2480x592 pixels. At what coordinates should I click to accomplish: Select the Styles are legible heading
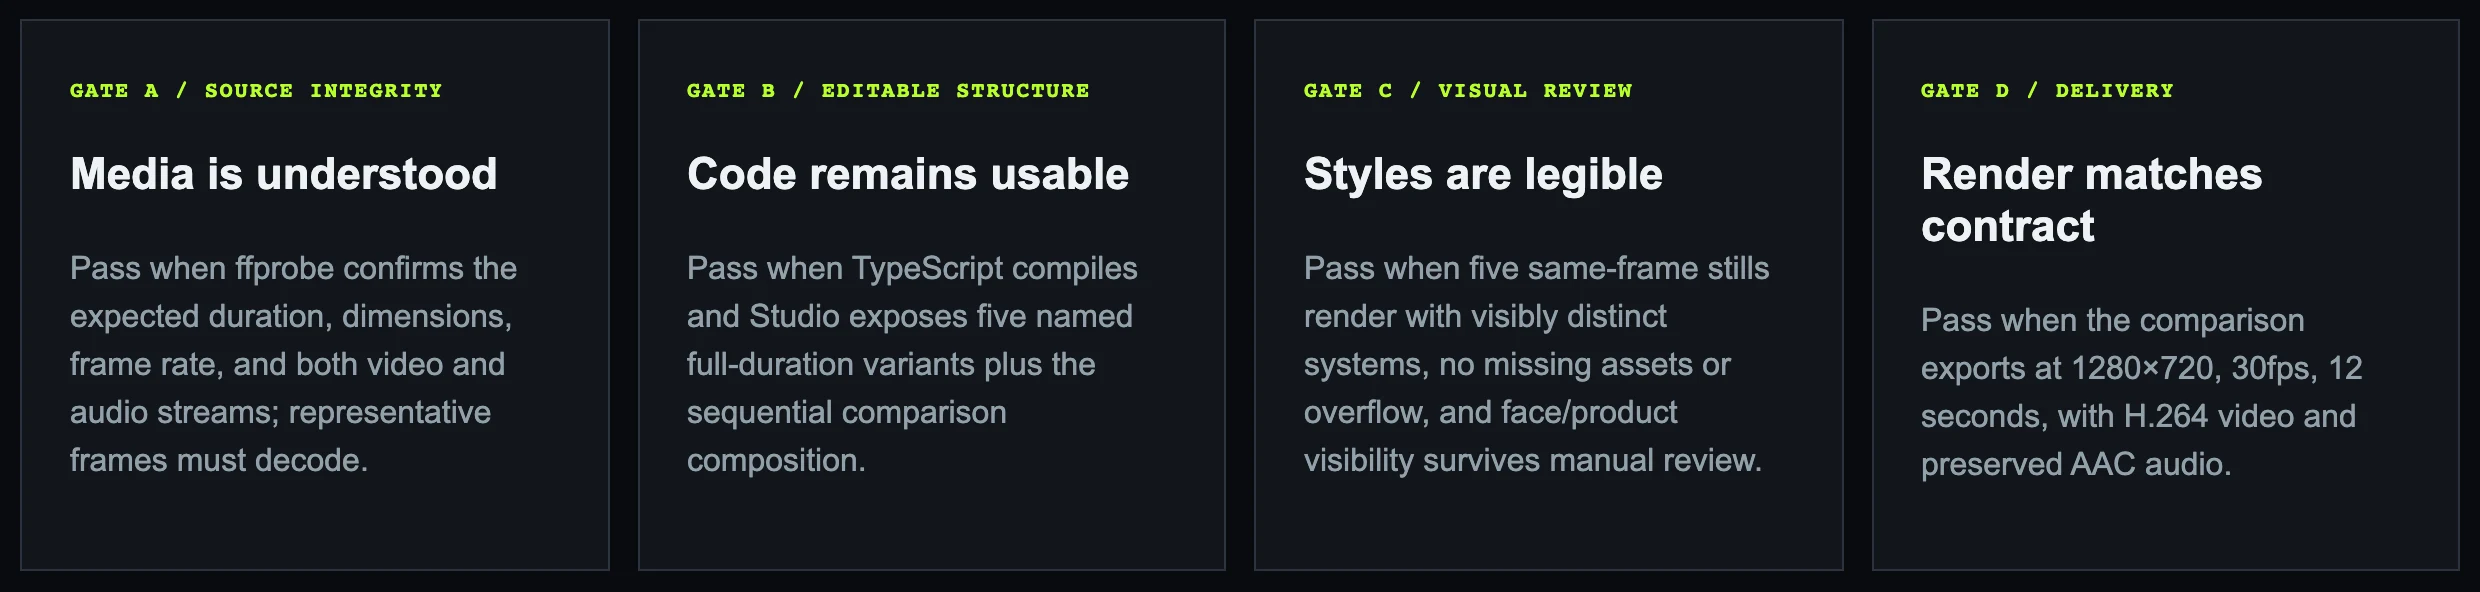[1483, 174]
